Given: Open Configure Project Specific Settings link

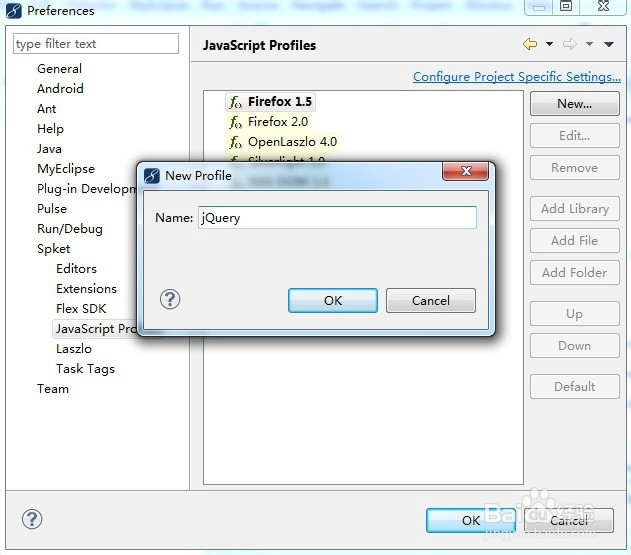Looking at the screenshot, I should coord(517,76).
